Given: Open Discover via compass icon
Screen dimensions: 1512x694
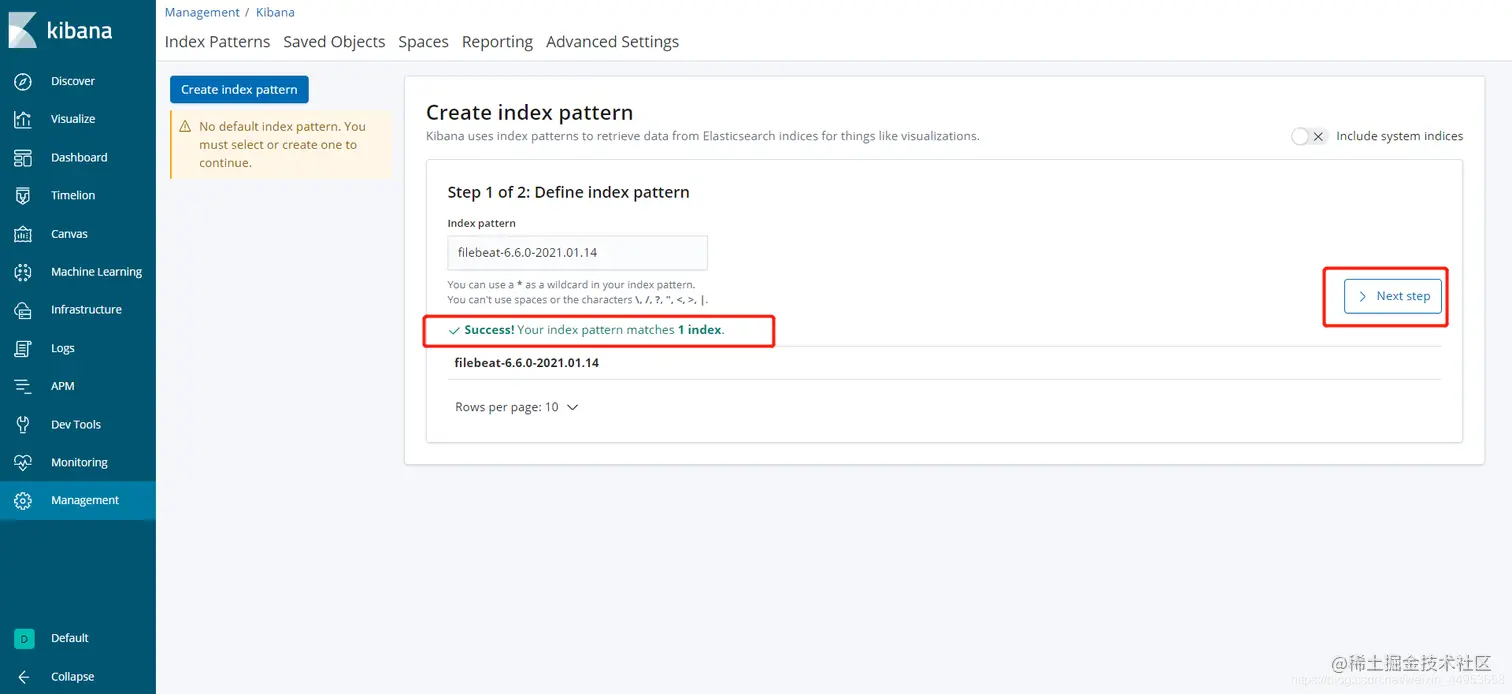Looking at the screenshot, I should click(23, 81).
